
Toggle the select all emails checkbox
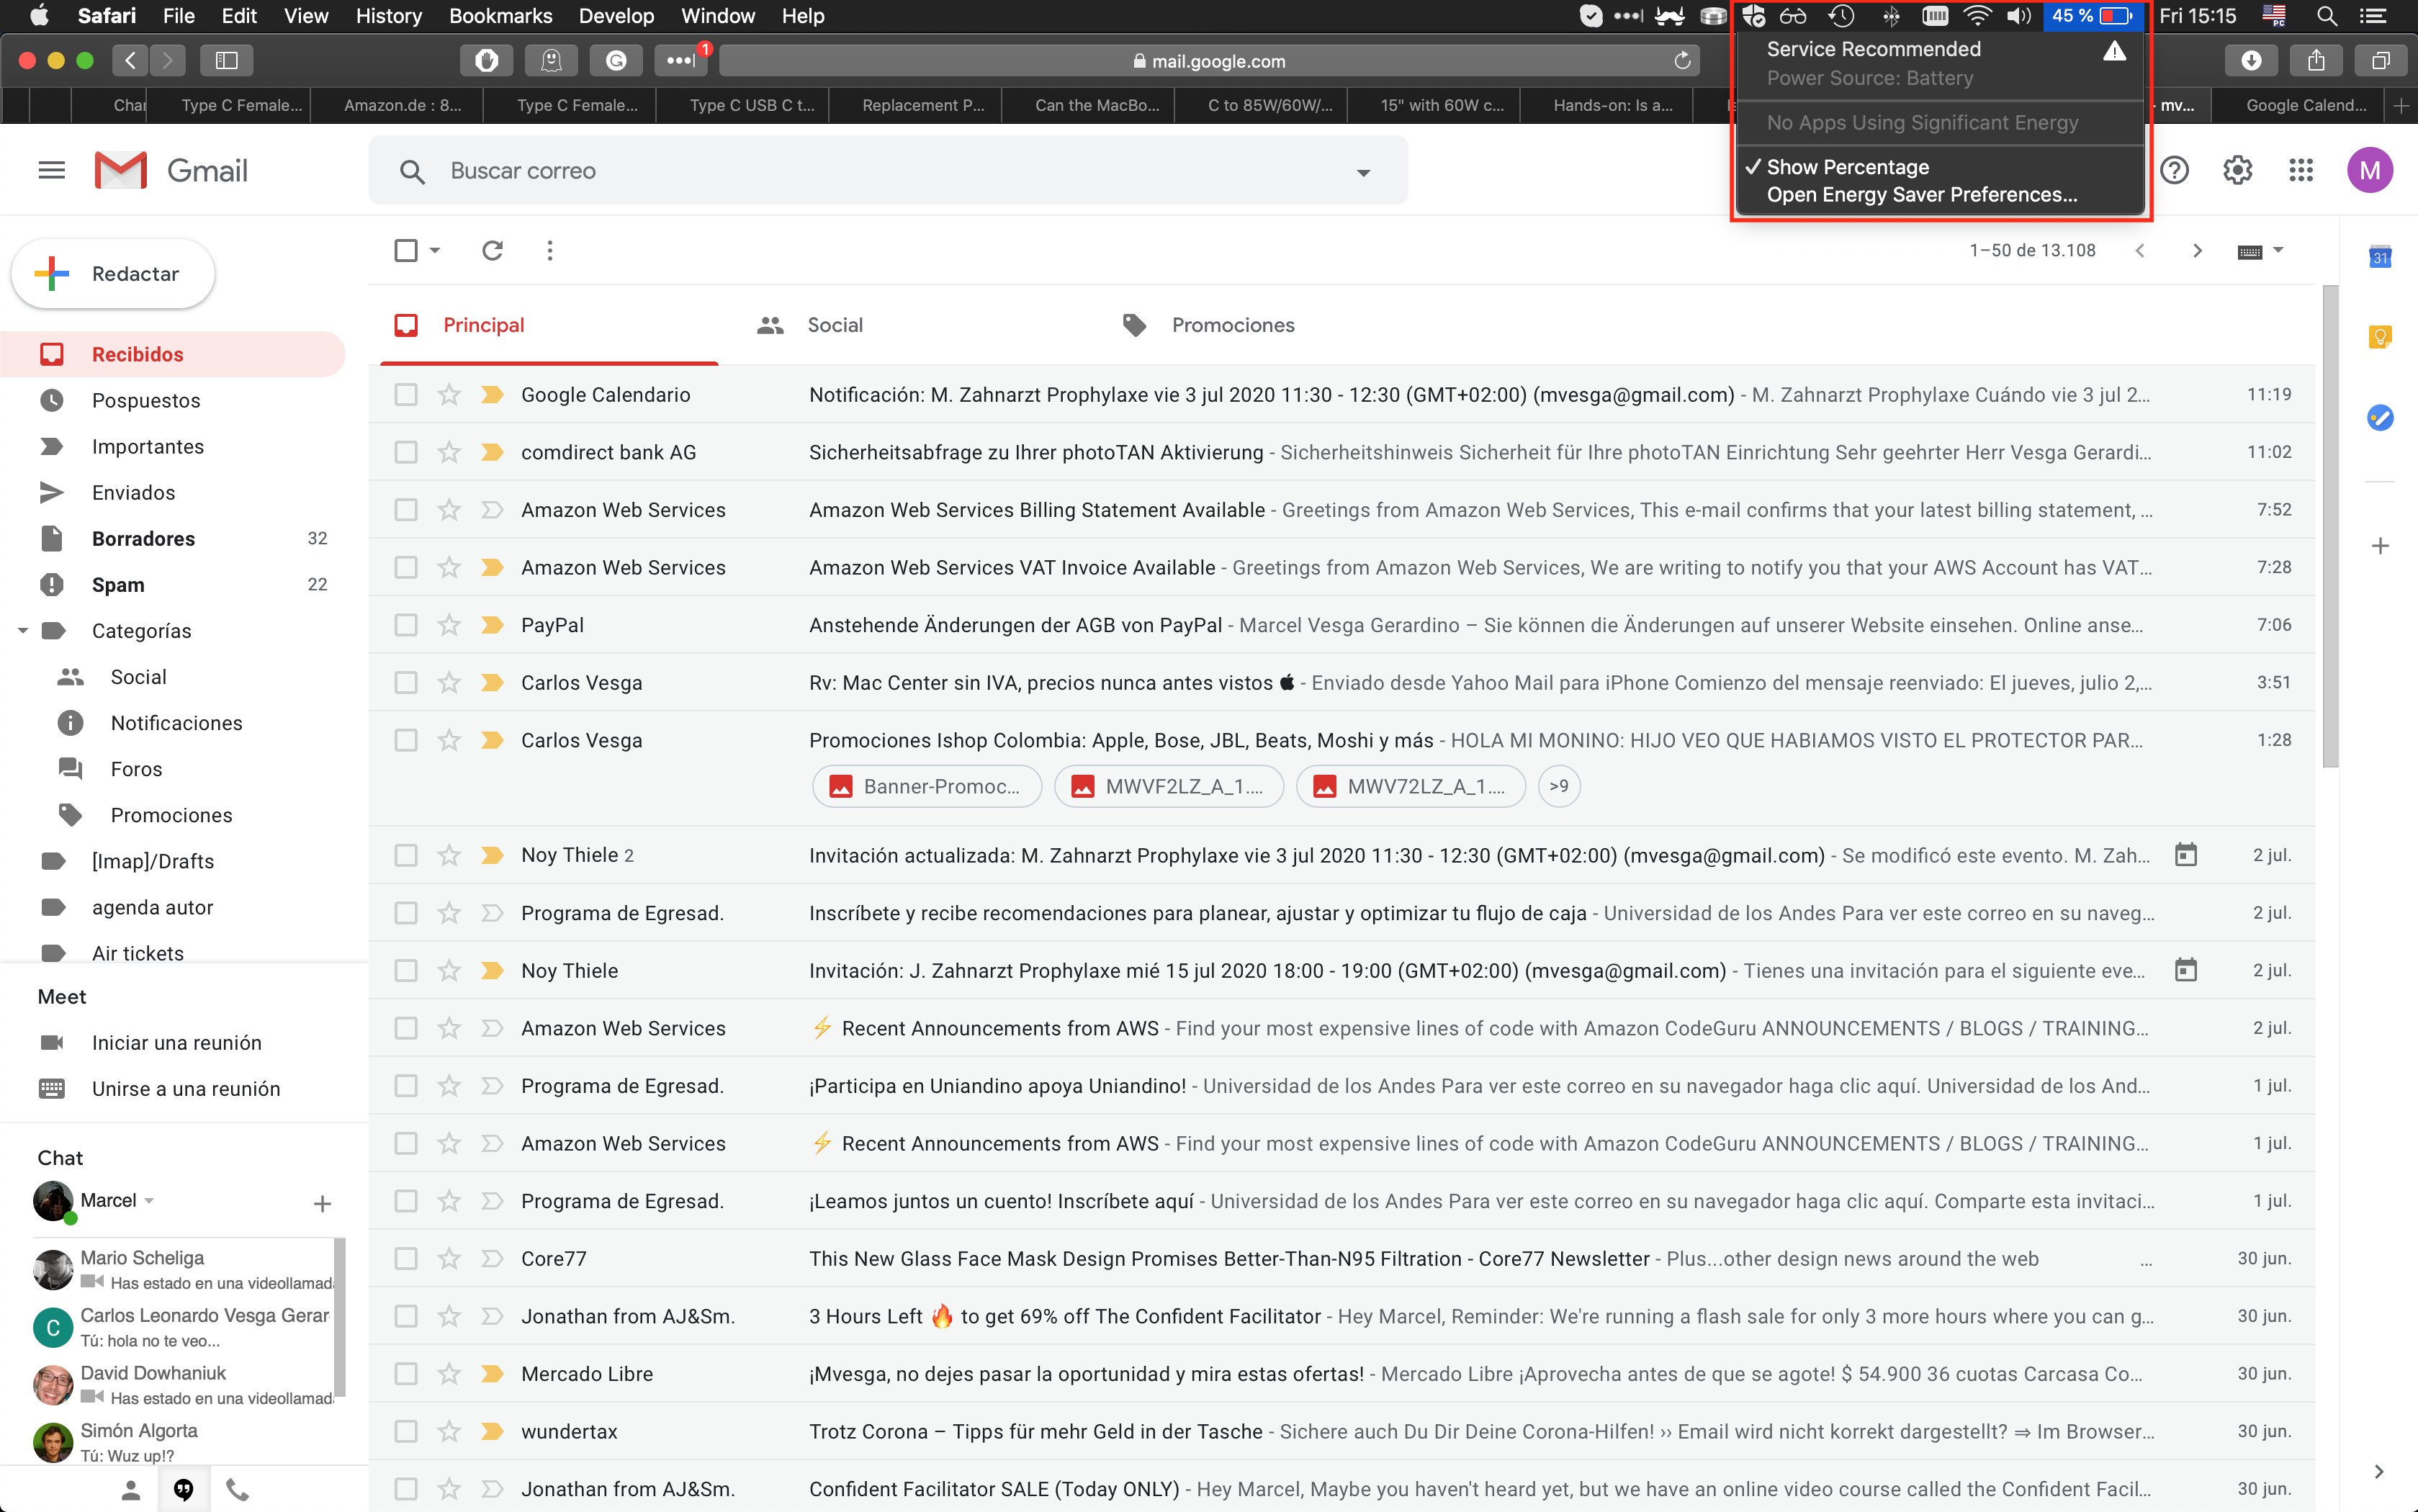click(406, 250)
